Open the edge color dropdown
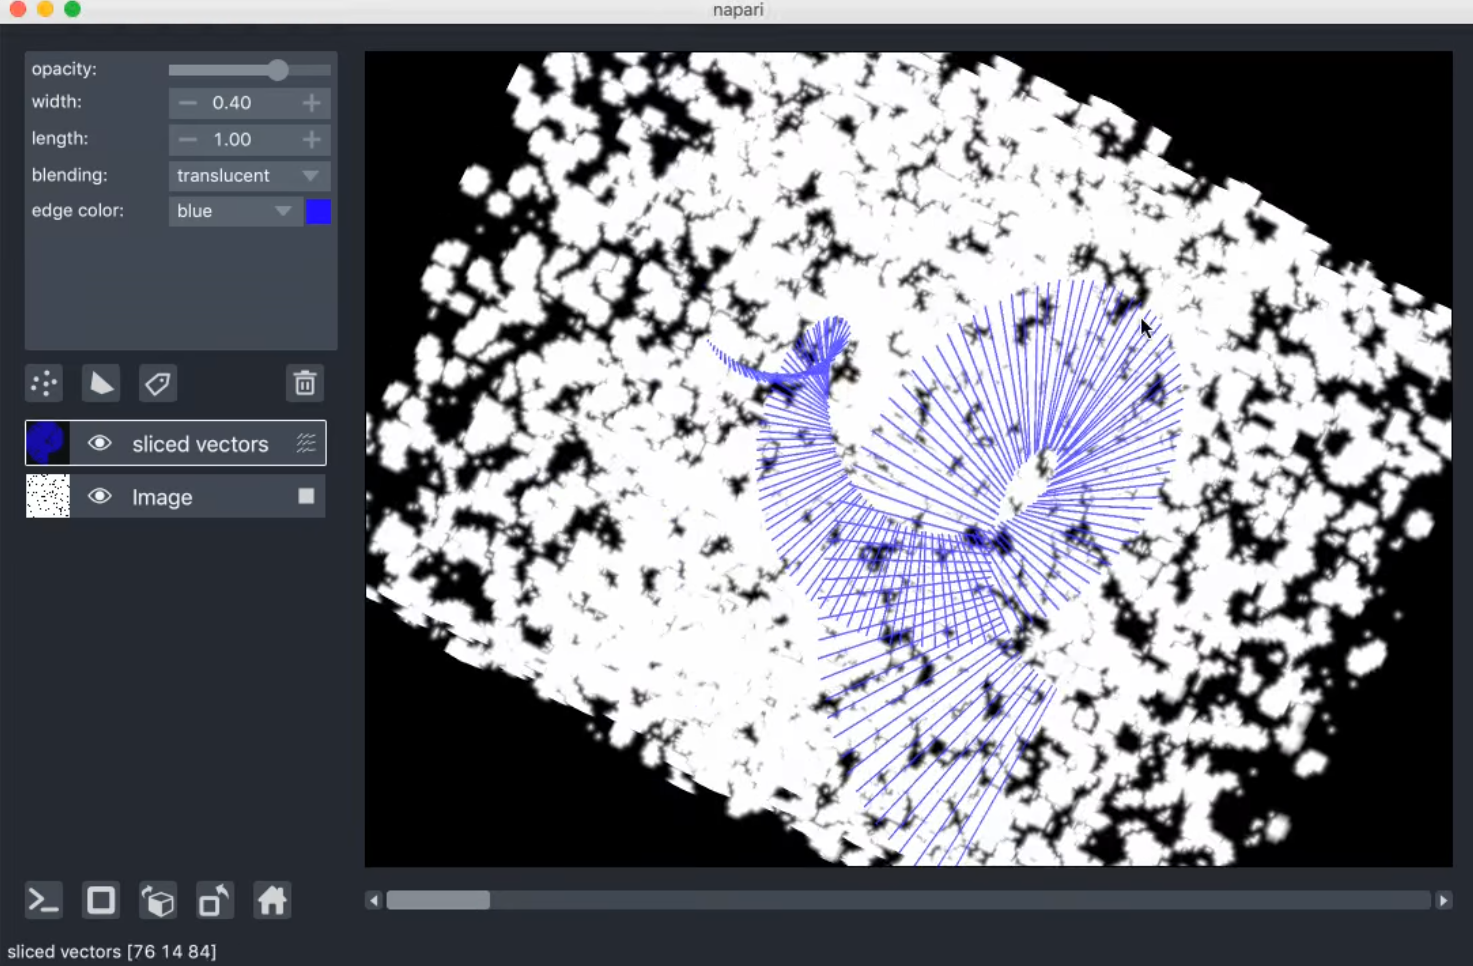Viewport: 1473px width, 966px height. pos(234,211)
